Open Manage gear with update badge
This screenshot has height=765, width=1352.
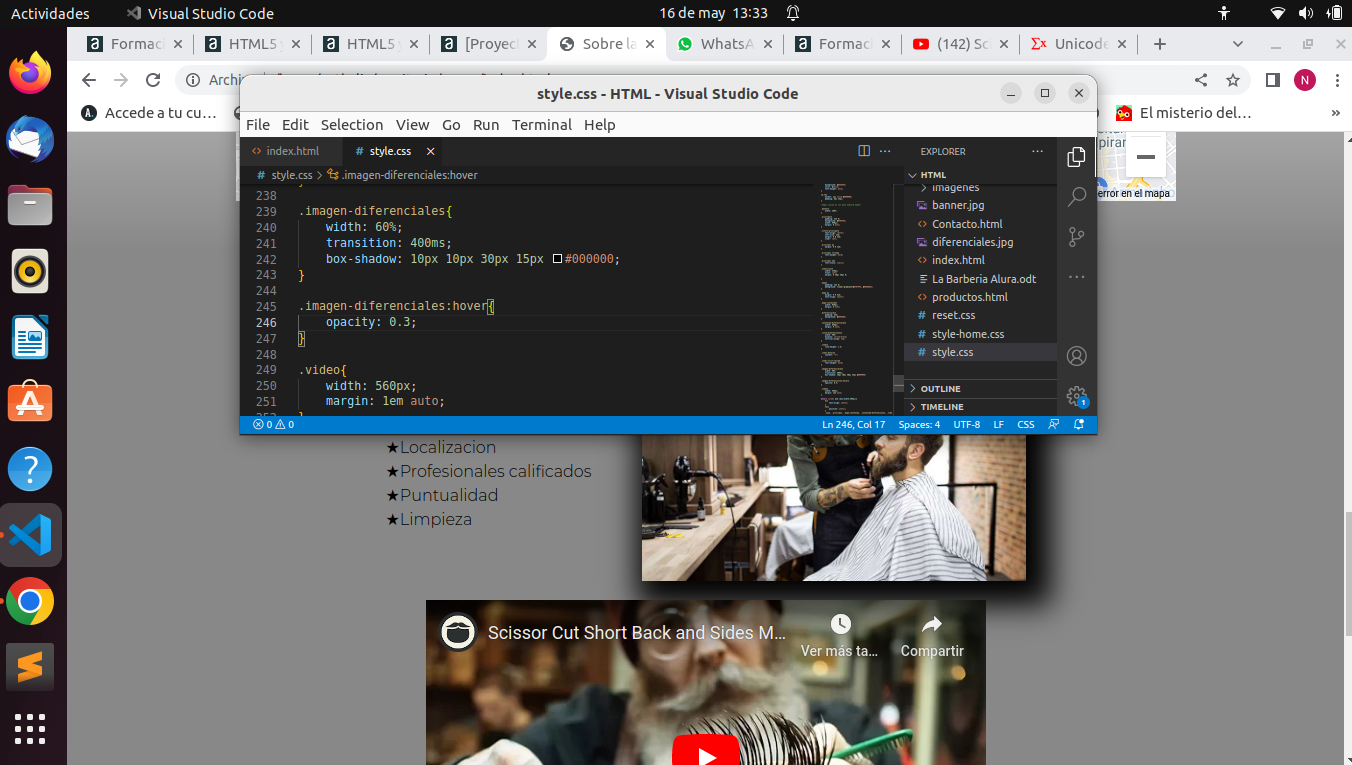click(x=1076, y=396)
